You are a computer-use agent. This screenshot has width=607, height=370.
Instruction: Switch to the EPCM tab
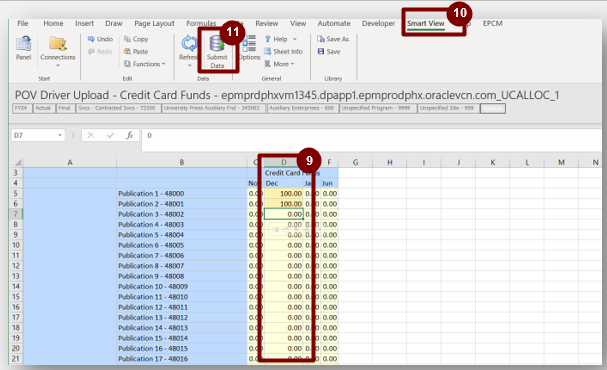[x=492, y=23]
